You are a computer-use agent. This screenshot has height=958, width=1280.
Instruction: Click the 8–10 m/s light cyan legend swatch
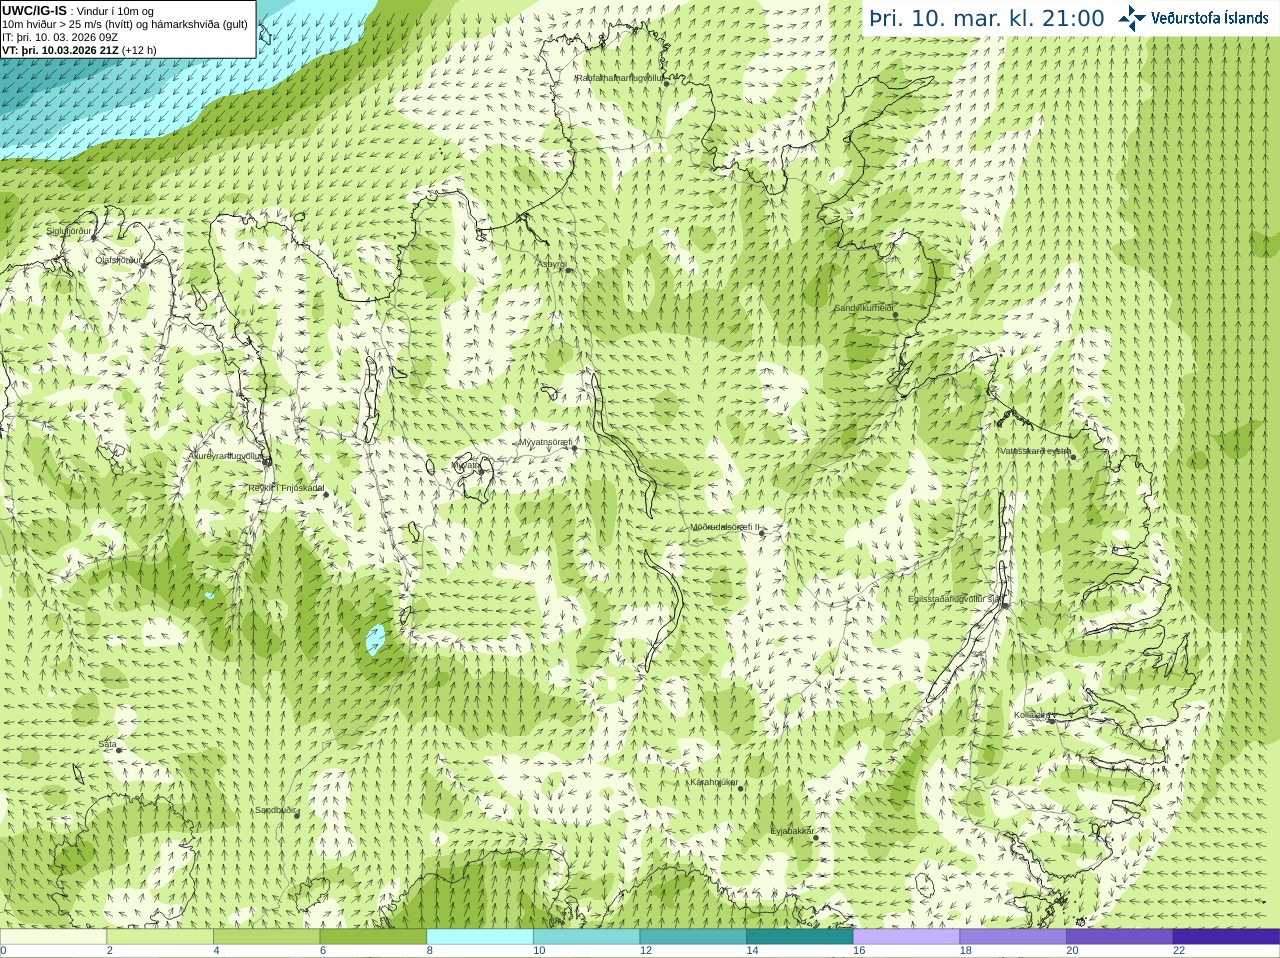[480, 937]
